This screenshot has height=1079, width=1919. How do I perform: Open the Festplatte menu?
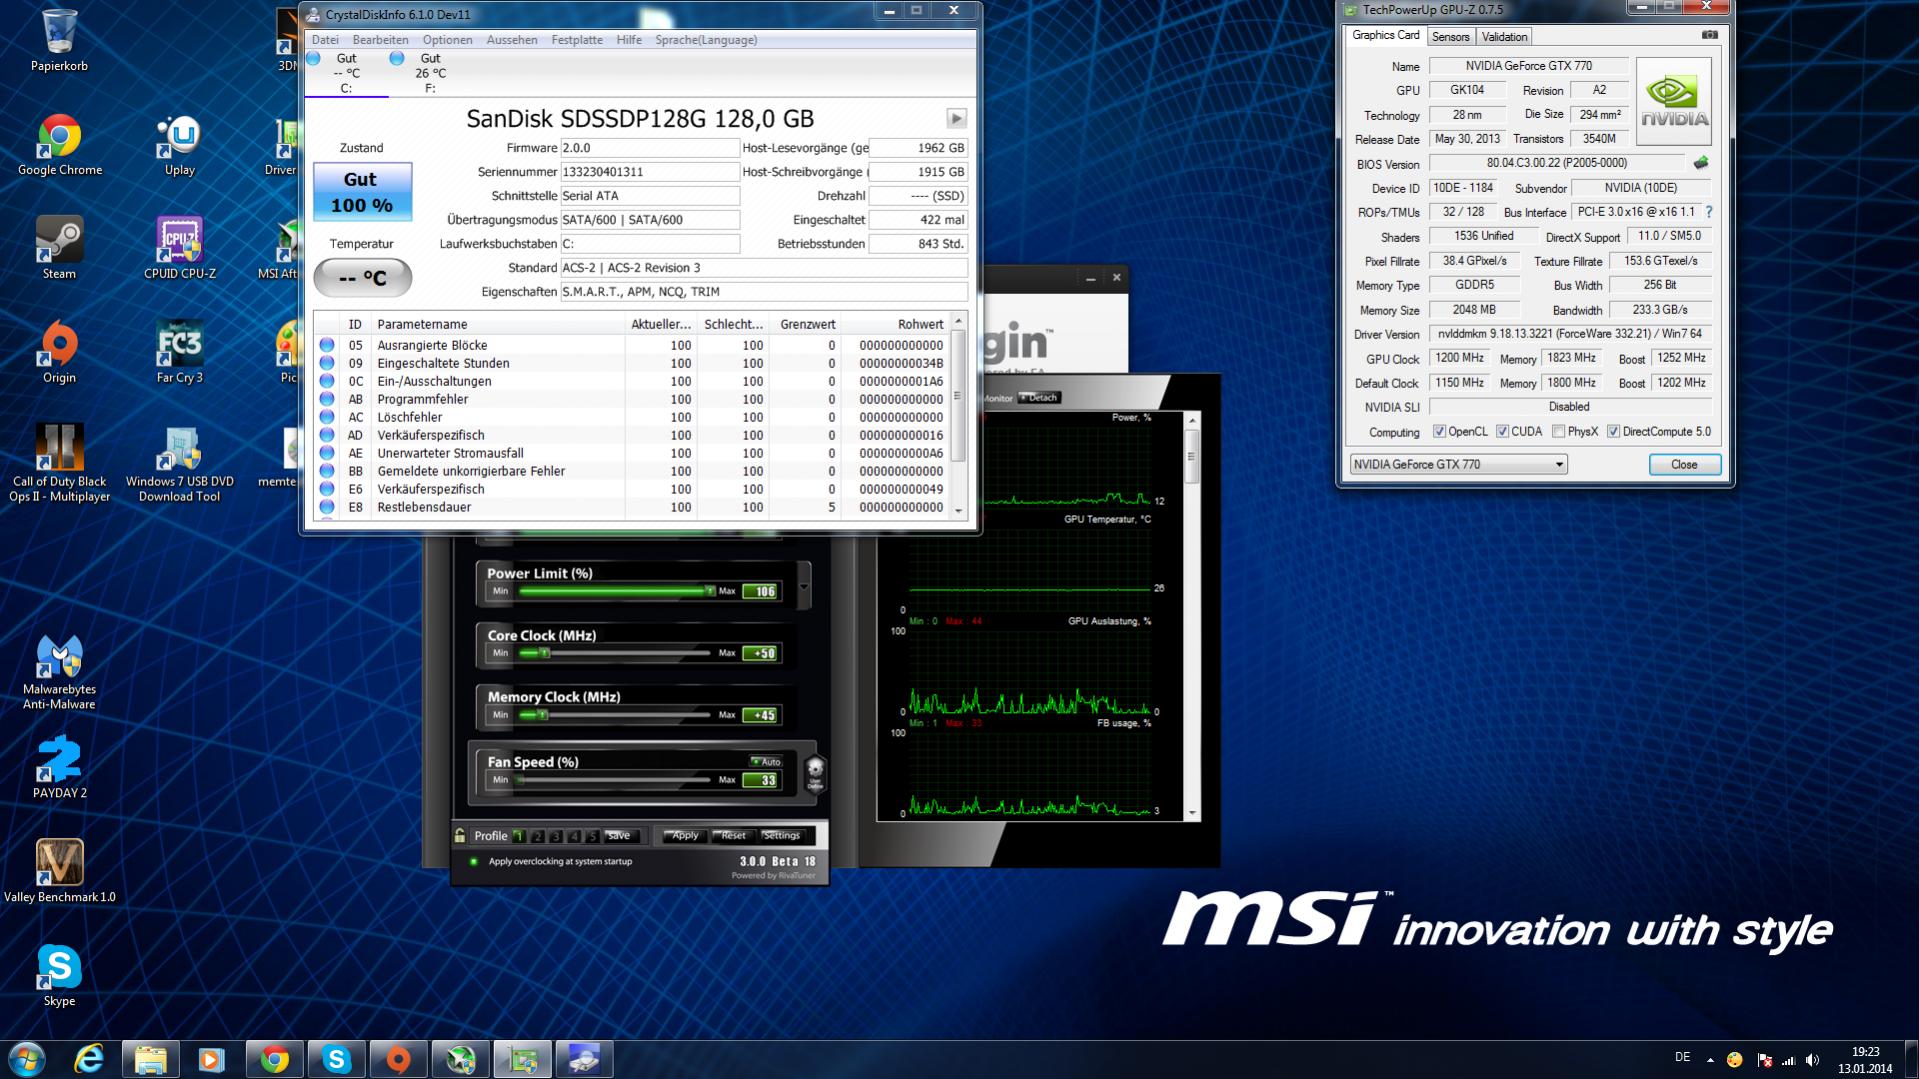click(577, 40)
